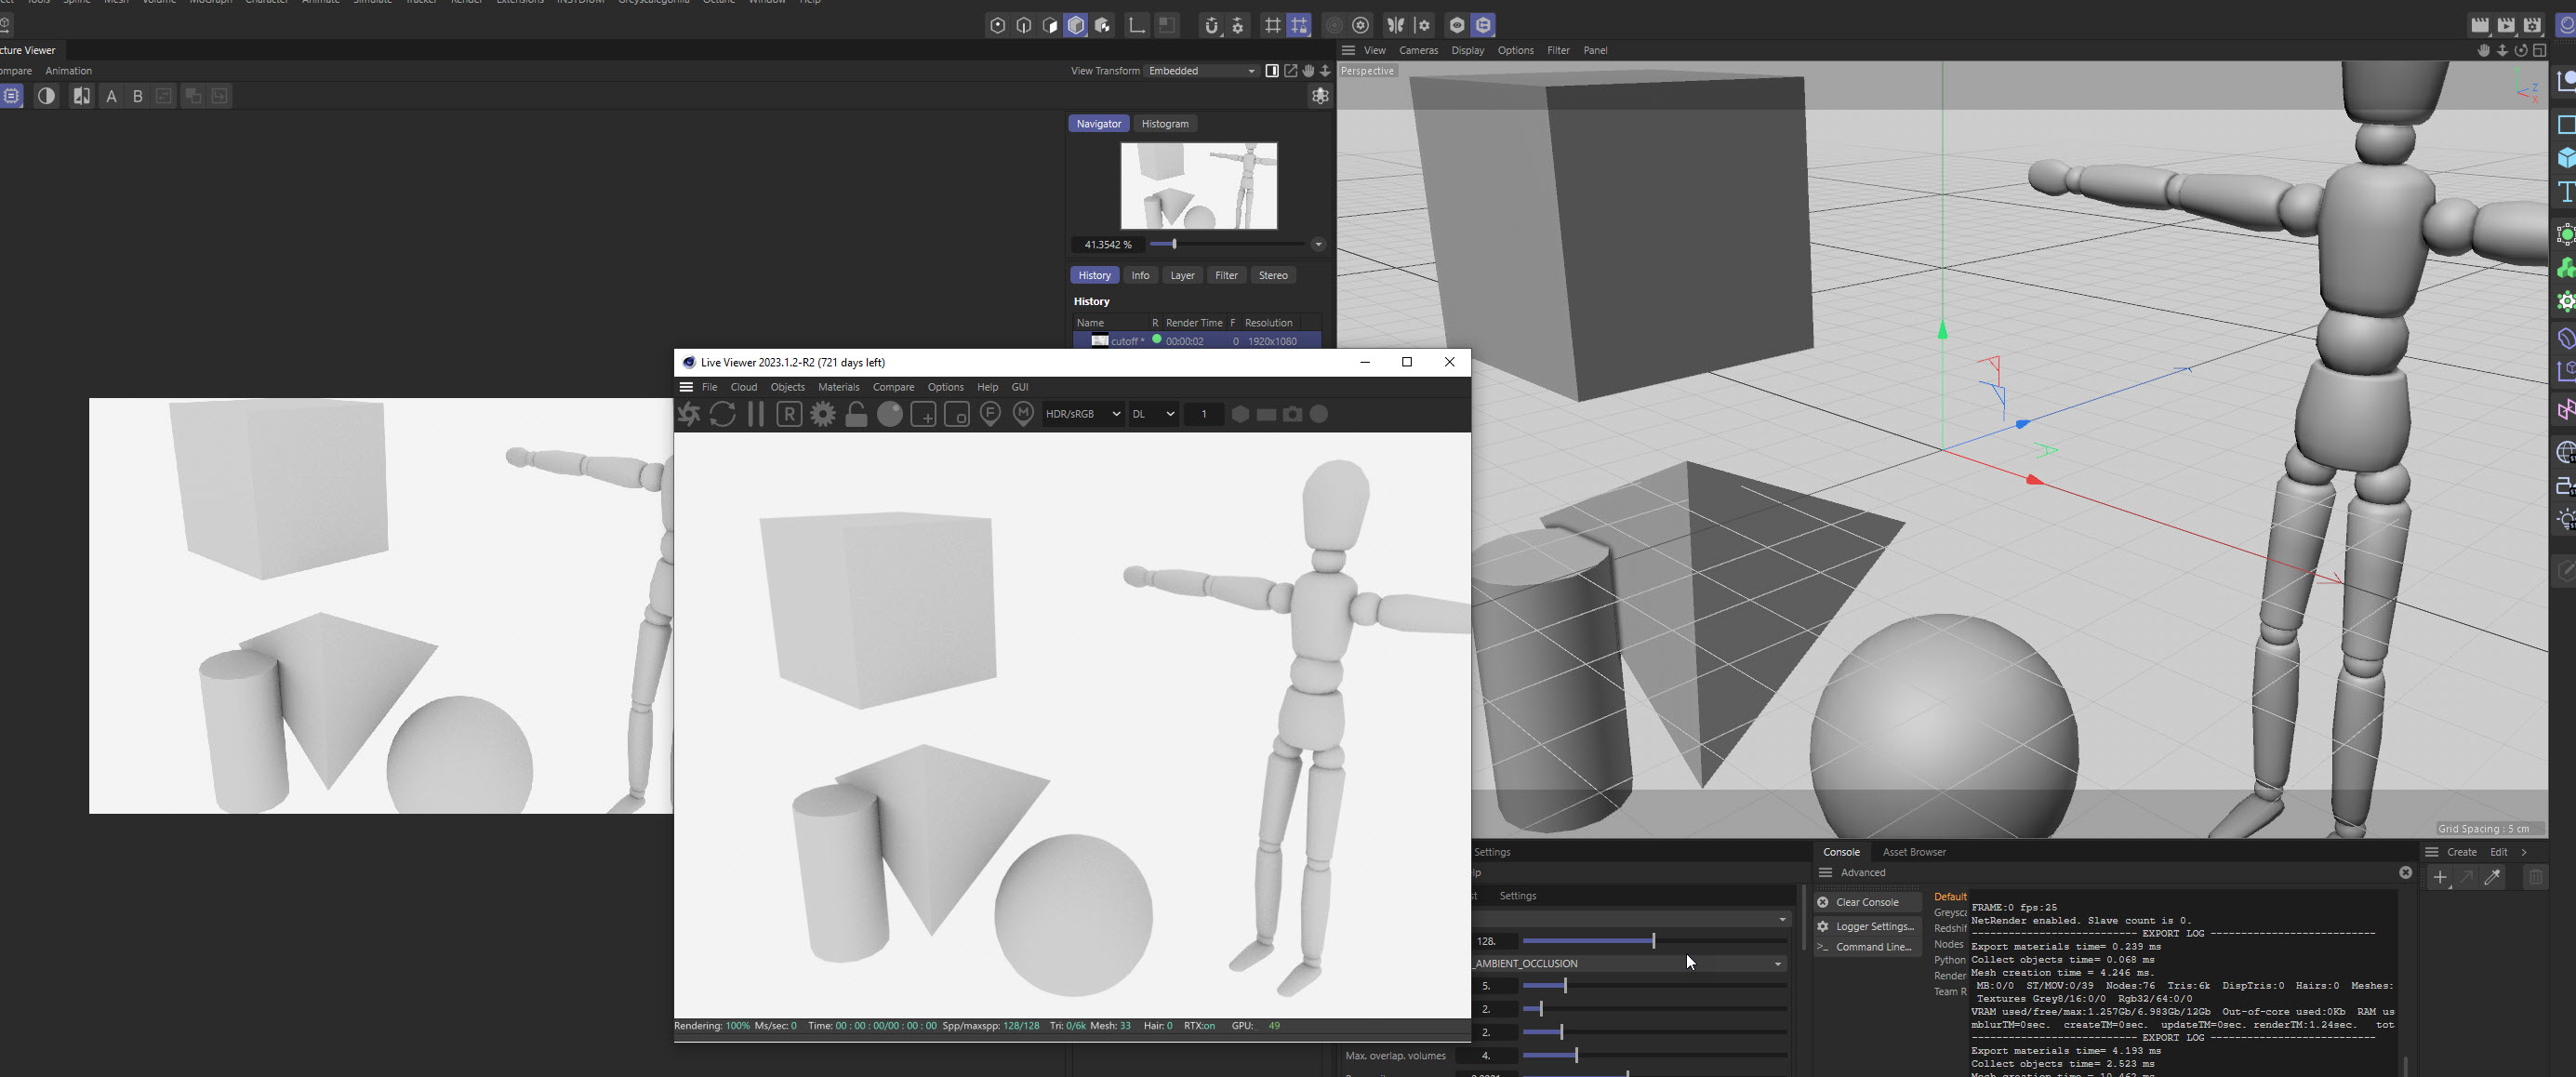The width and height of the screenshot is (2576, 1077).
Task: Expand the View Transform Embedded dropdown
Action: click(1201, 71)
